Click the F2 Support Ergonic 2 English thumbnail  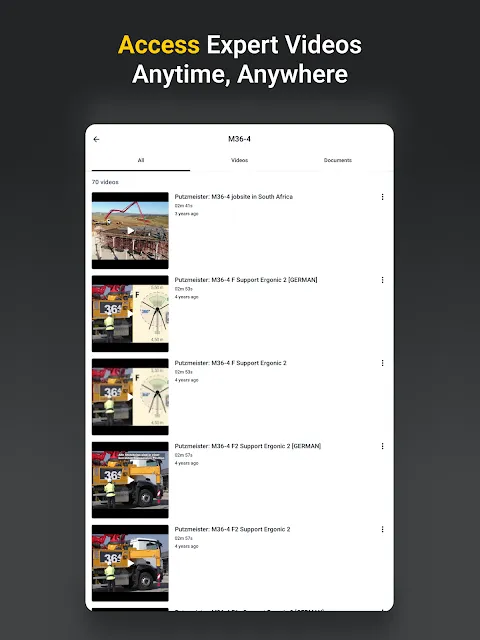(x=130, y=563)
